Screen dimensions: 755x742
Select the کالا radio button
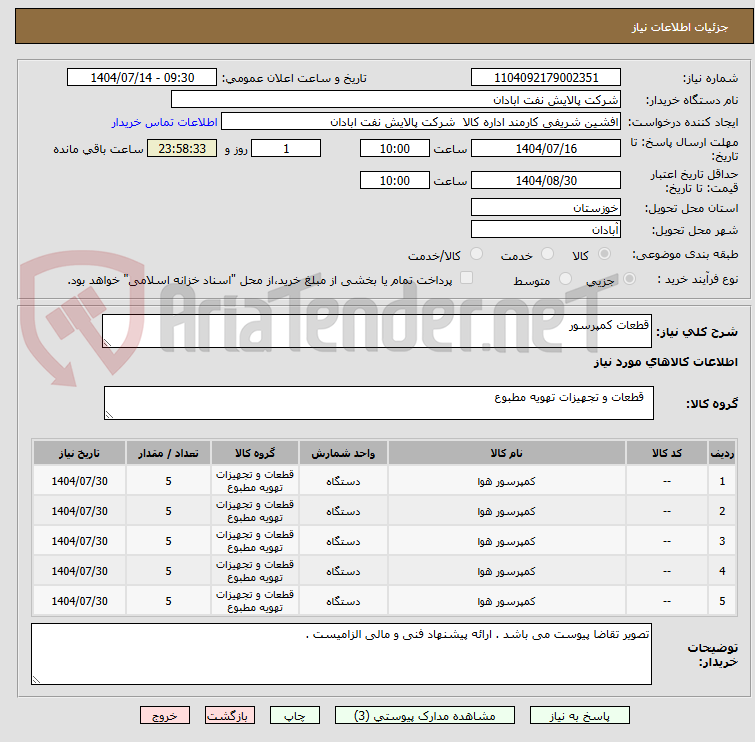pyautogui.click(x=604, y=254)
